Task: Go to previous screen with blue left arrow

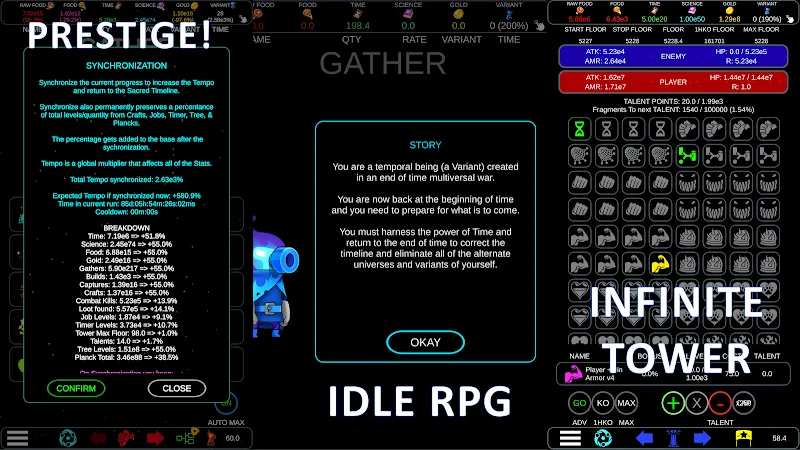Action: click(645, 438)
